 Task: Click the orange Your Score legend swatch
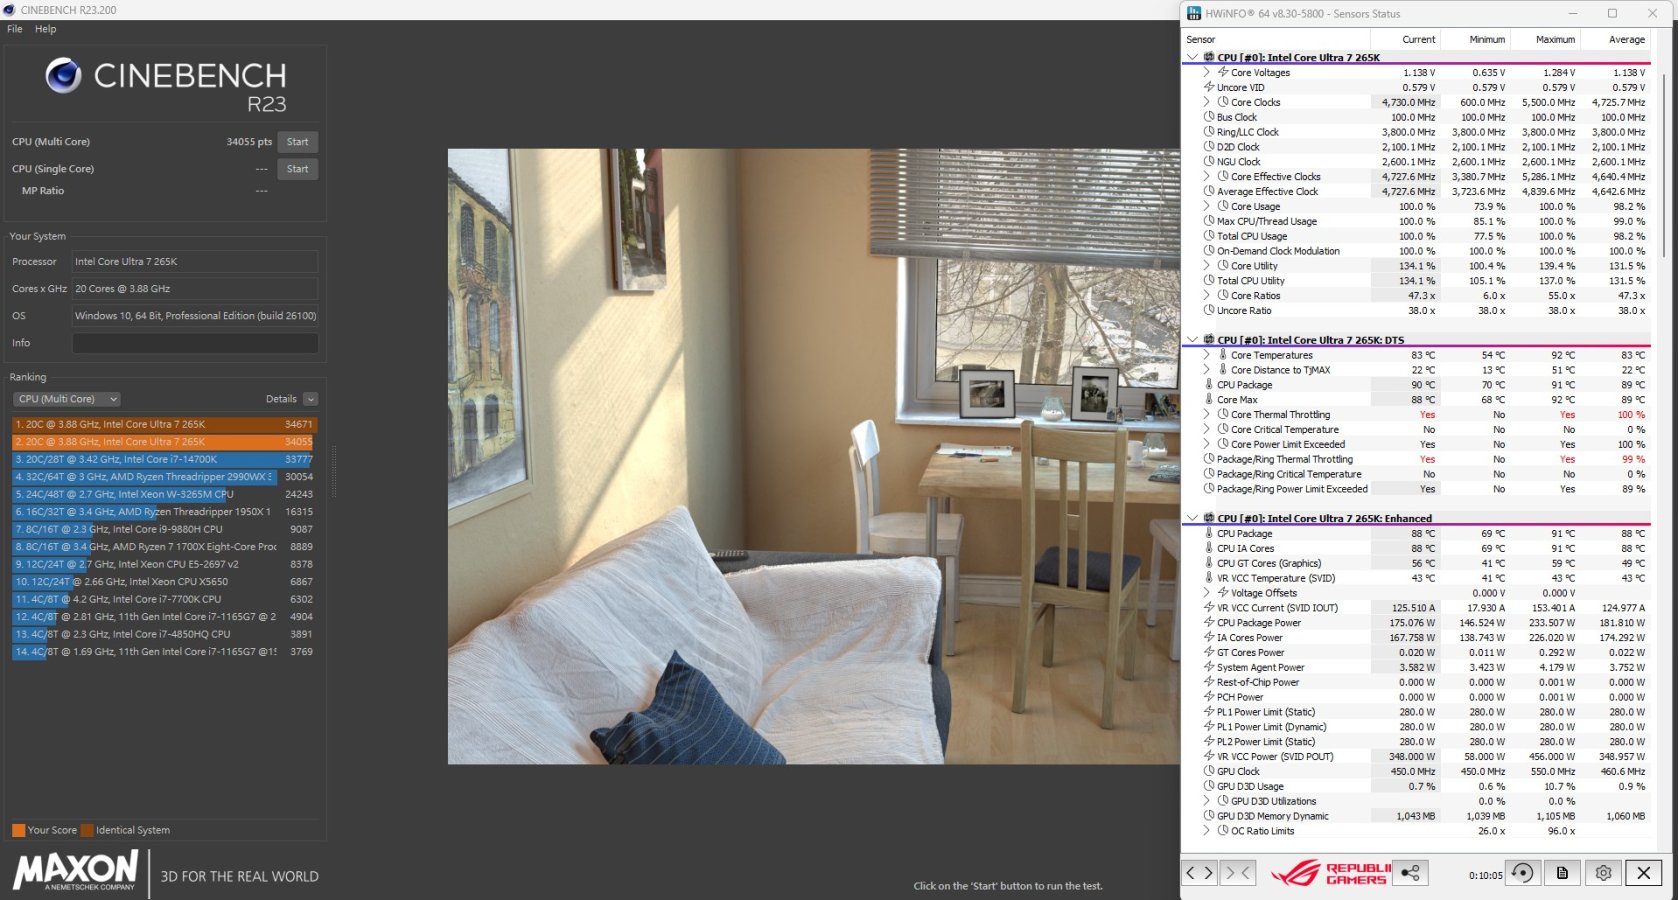[18, 830]
